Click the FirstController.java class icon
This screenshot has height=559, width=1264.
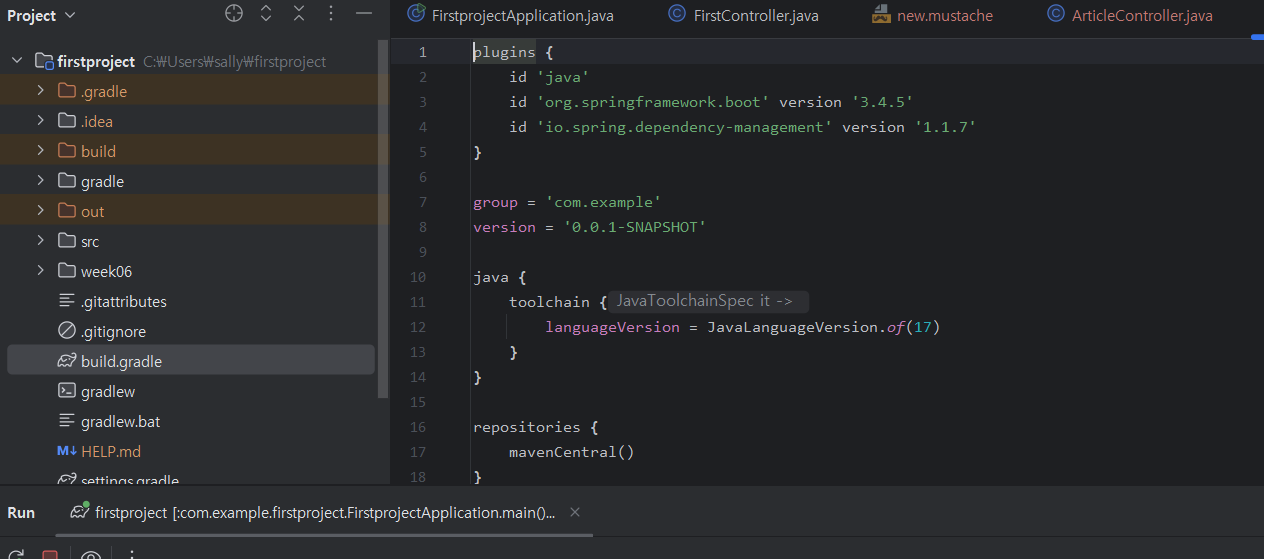point(677,14)
